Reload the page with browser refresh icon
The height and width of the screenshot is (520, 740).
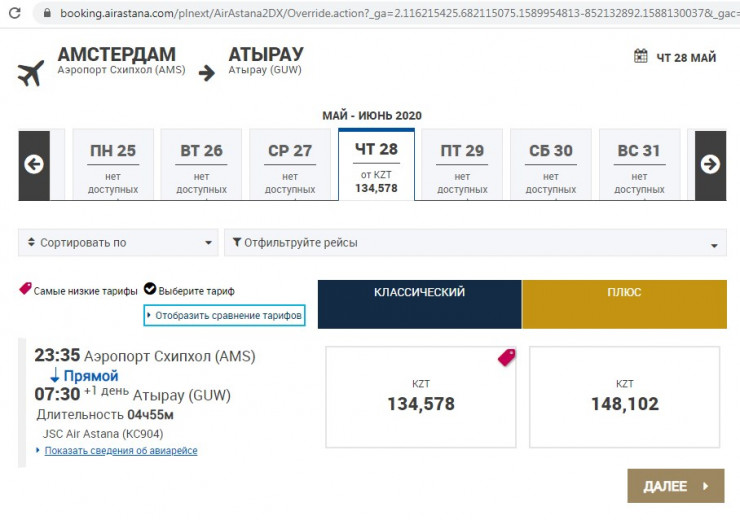14,13
